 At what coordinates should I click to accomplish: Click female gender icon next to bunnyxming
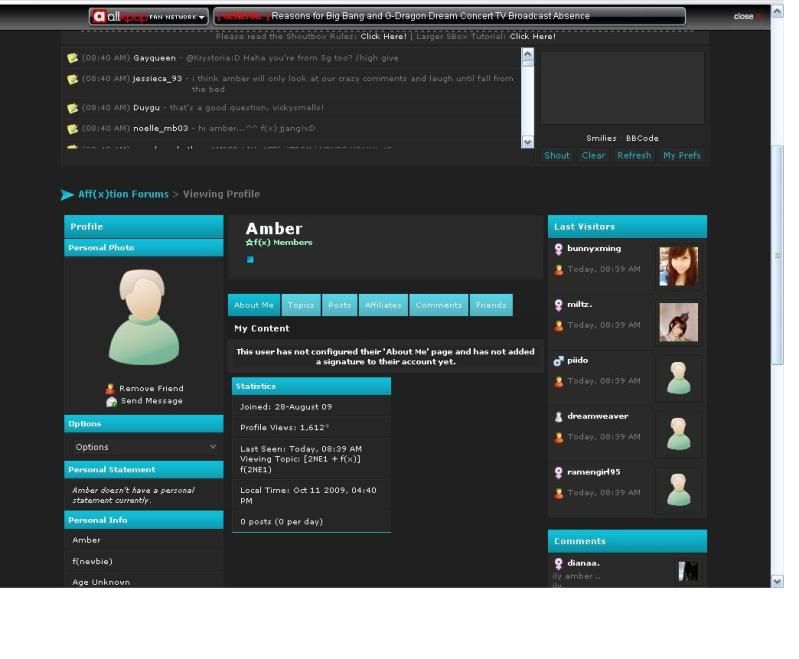tap(559, 248)
